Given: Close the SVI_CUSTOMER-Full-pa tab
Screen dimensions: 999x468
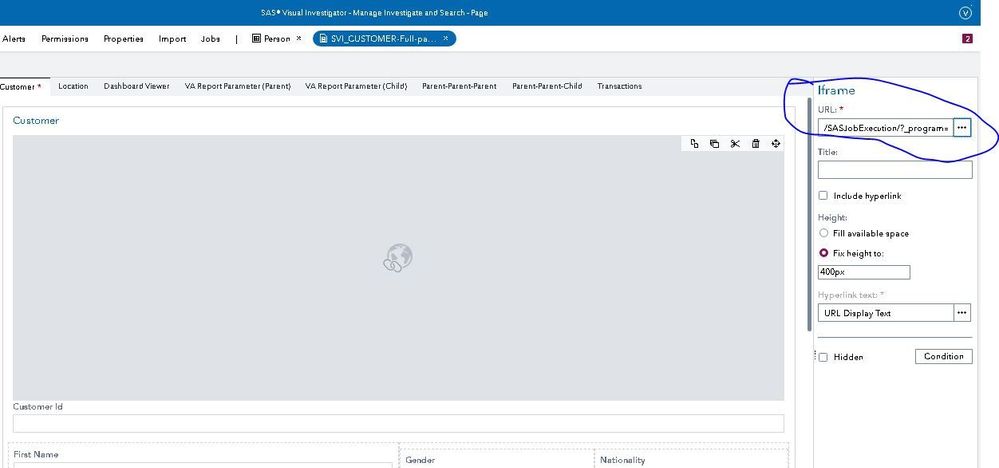Looking at the screenshot, I should [445, 39].
